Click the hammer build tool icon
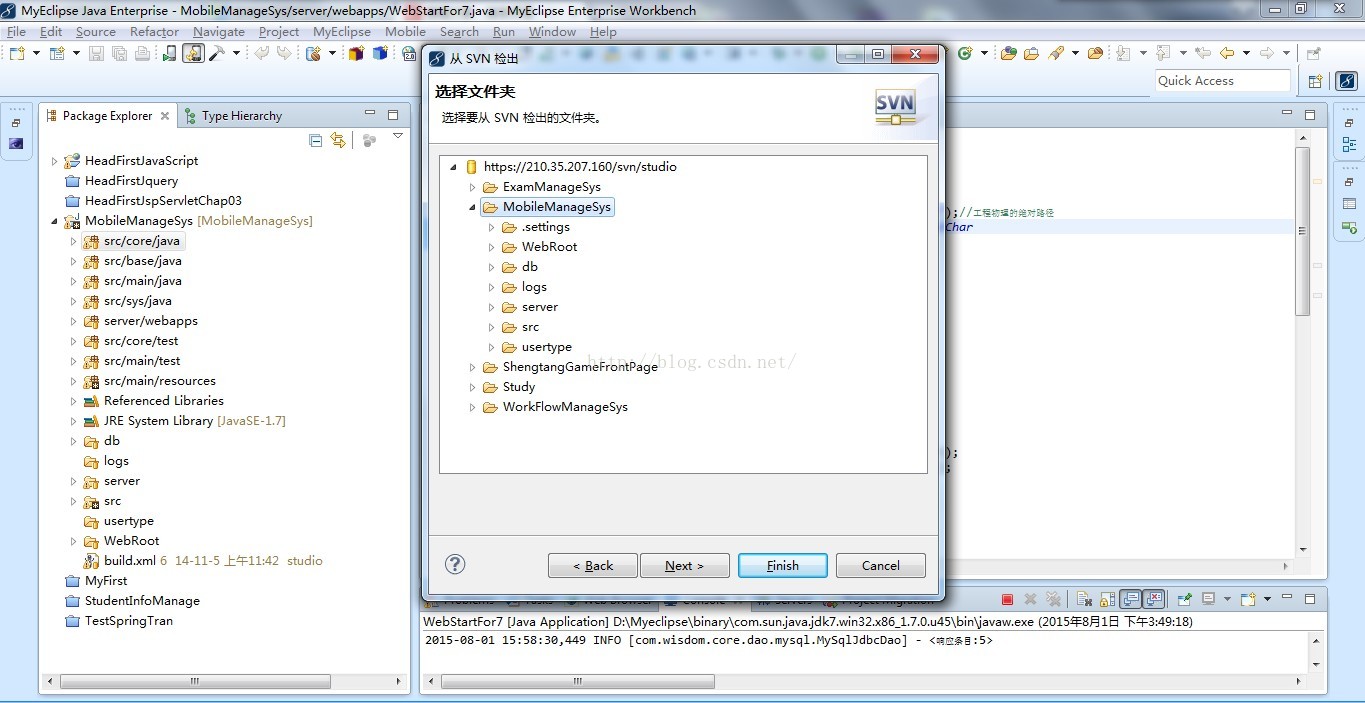Image resolution: width=1365 pixels, height=703 pixels. (x=217, y=53)
